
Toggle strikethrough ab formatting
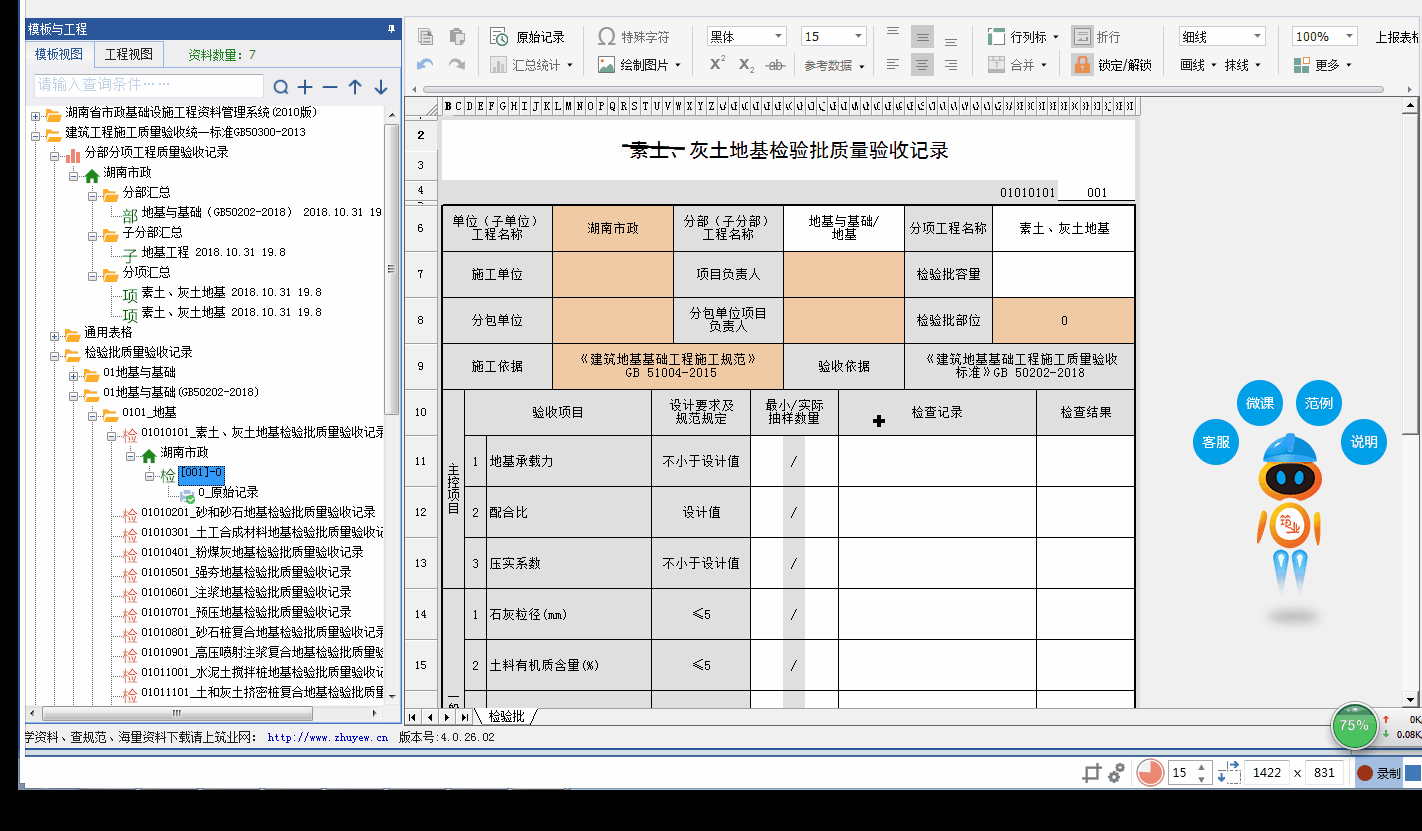774,65
